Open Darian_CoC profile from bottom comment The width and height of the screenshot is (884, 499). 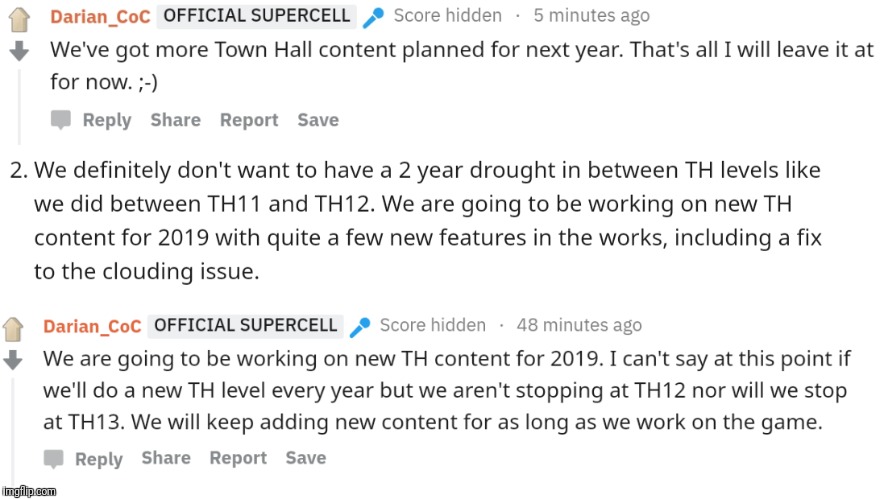point(92,326)
